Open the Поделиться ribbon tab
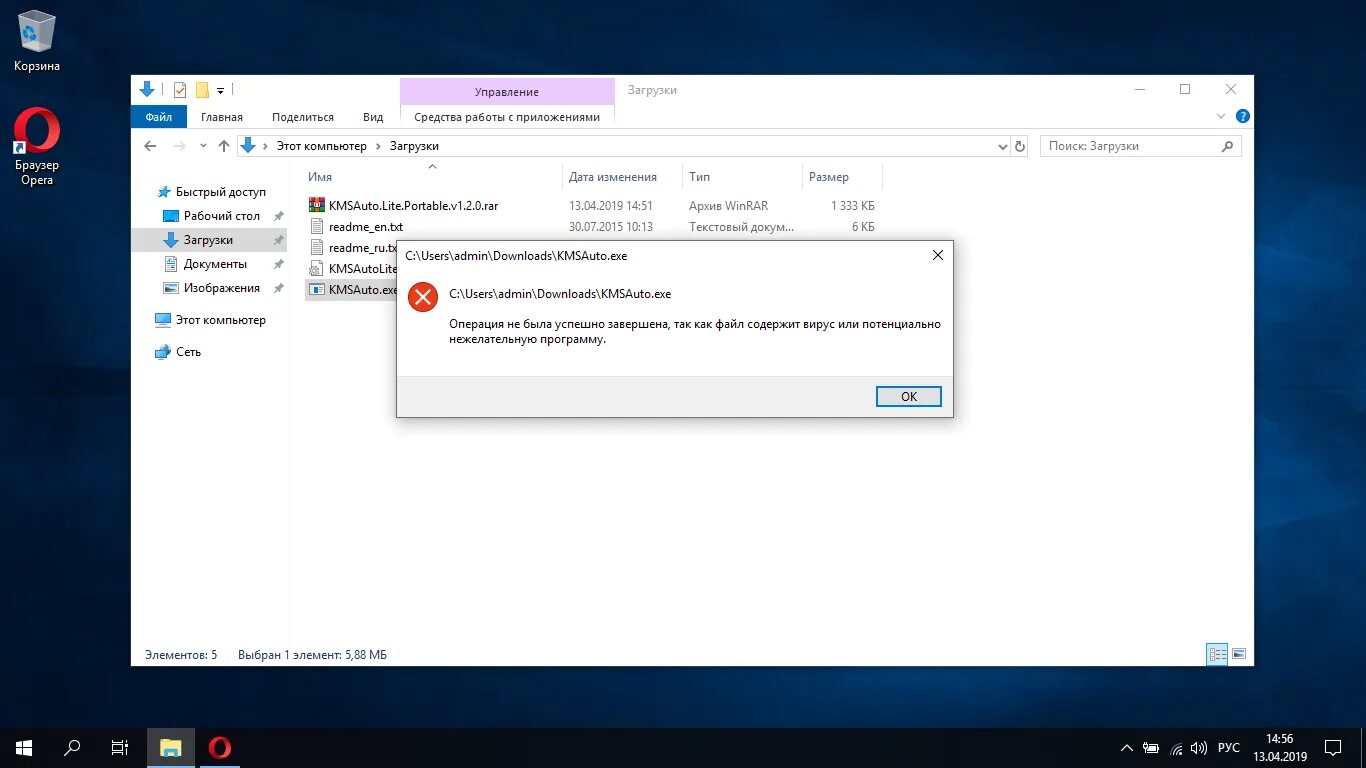Image resolution: width=1366 pixels, height=768 pixels. pyautogui.click(x=303, y=117)
